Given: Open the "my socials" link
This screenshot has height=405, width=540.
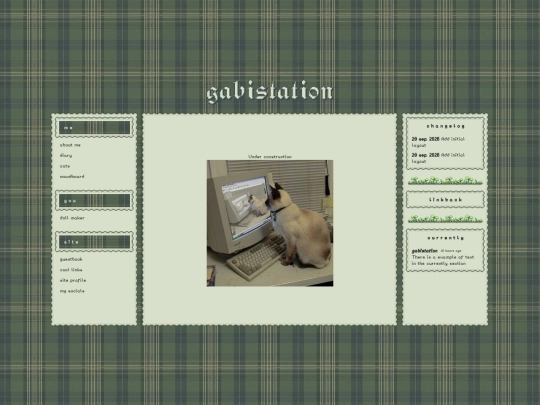Looking at the screenshot, I should click(72, 291).
